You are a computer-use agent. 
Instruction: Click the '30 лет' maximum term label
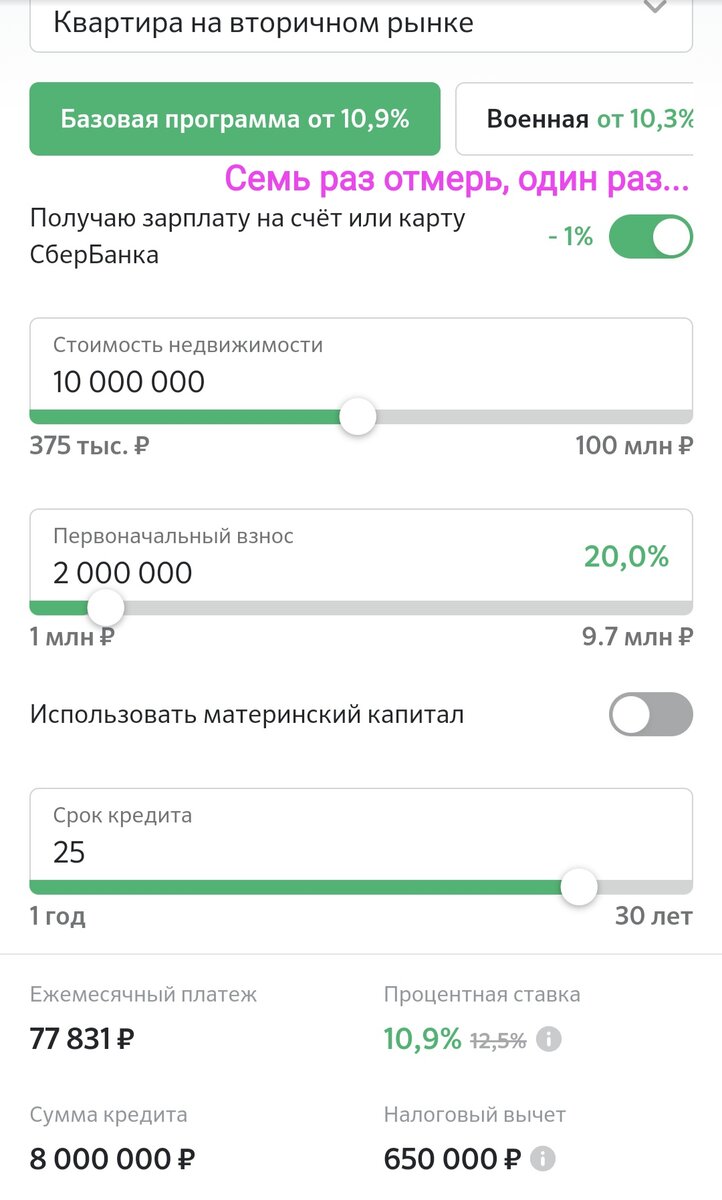[654, 915]
